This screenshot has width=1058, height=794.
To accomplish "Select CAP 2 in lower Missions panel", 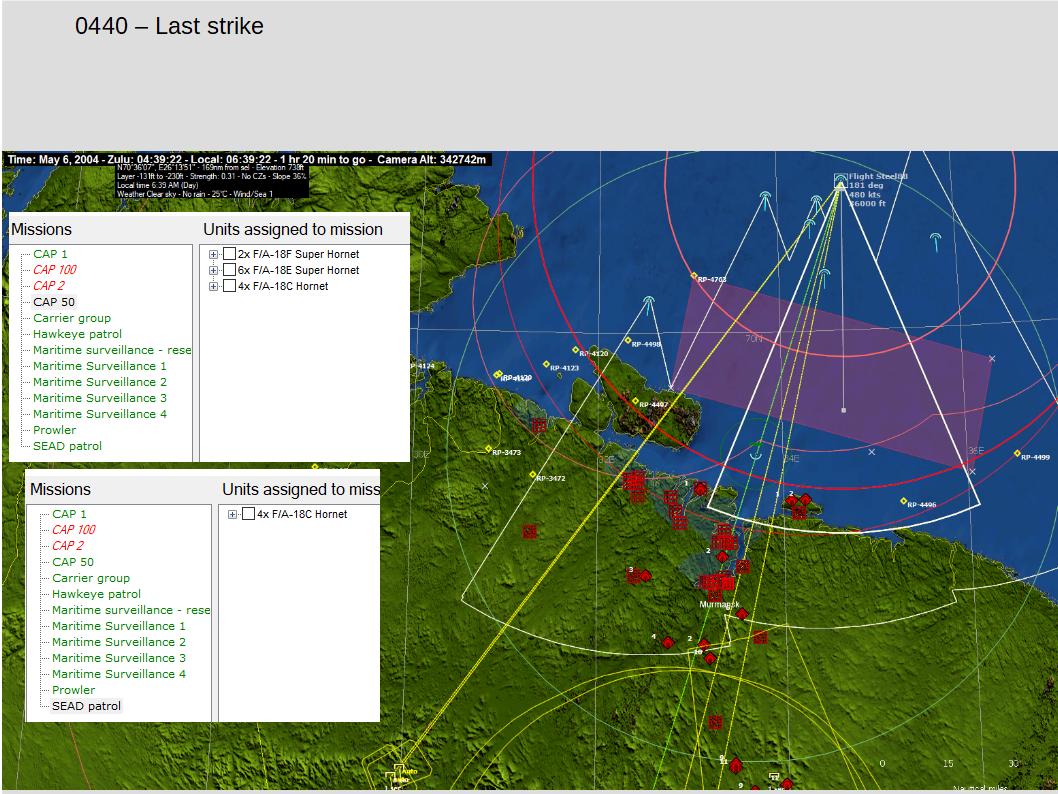I will [67, 546].
